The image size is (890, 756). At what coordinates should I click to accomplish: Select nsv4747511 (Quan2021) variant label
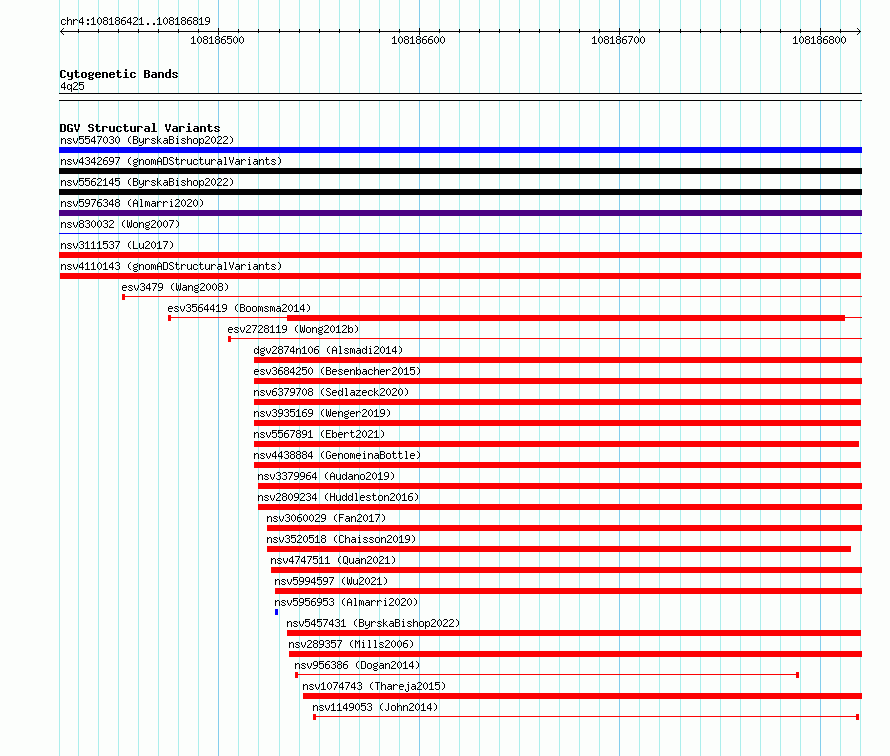pyautogui.click(x=333, y=560)
